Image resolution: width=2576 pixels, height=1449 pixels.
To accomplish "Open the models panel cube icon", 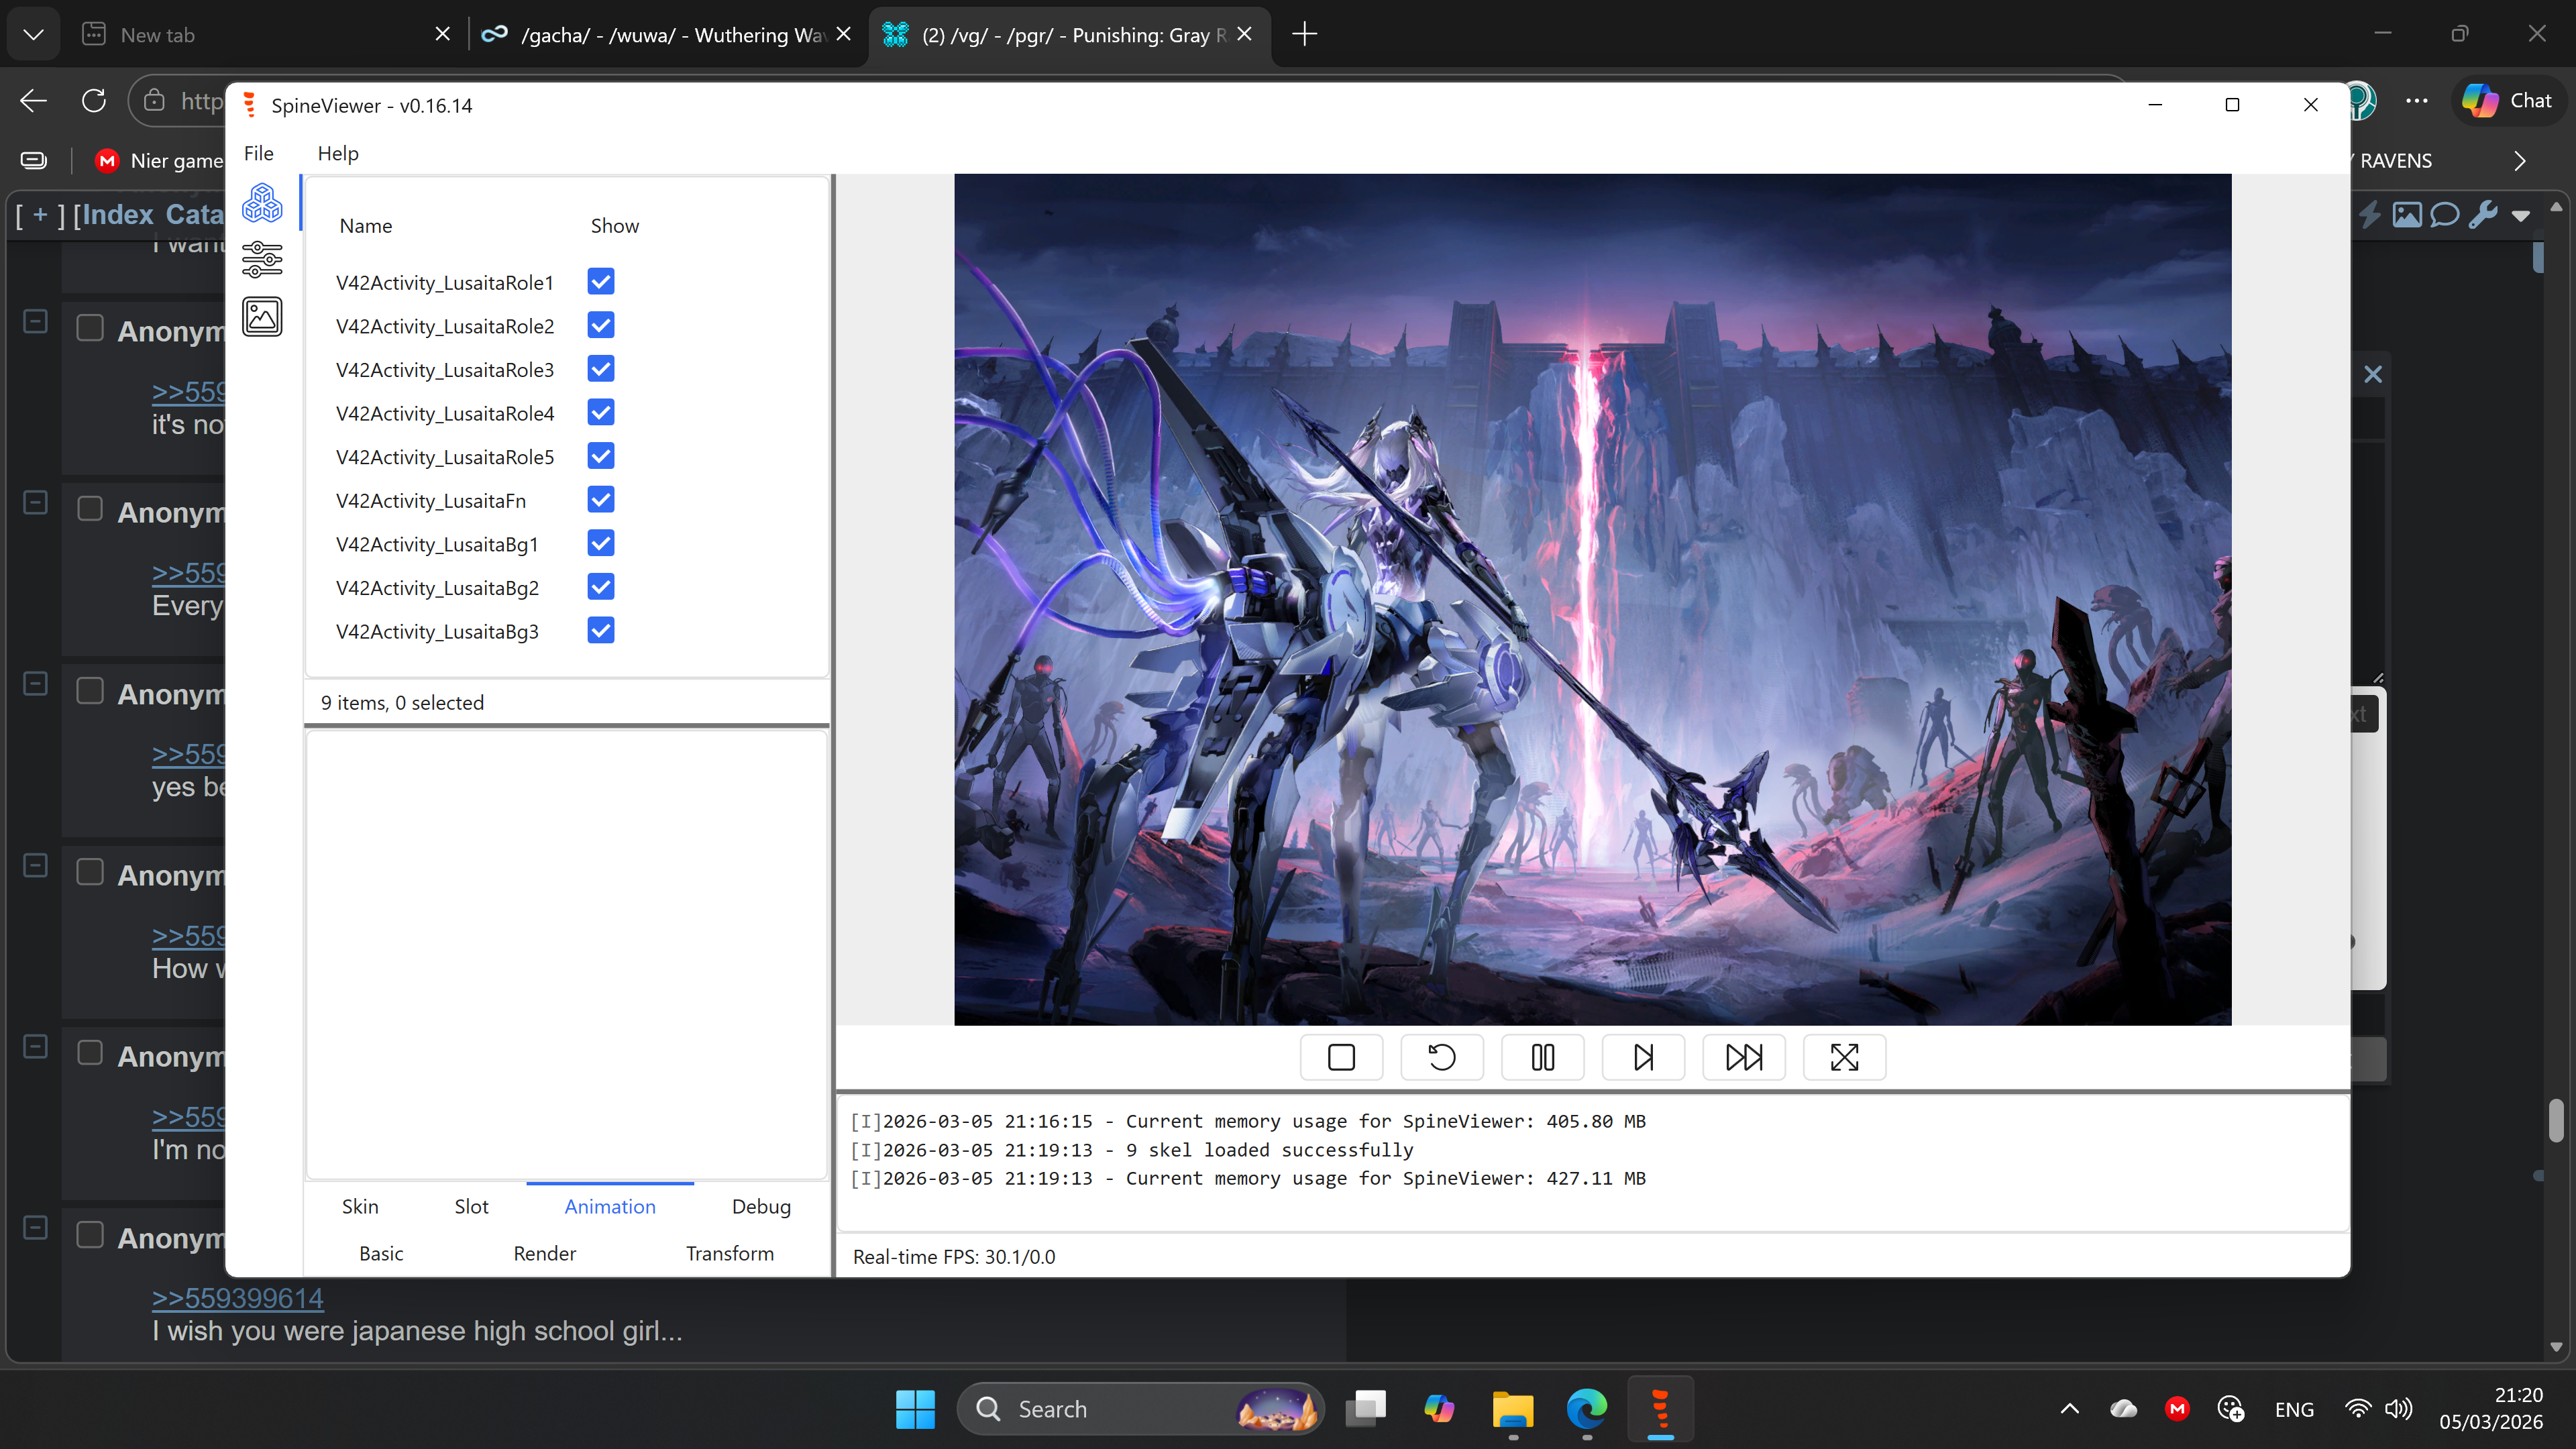I will coord(262,204).
